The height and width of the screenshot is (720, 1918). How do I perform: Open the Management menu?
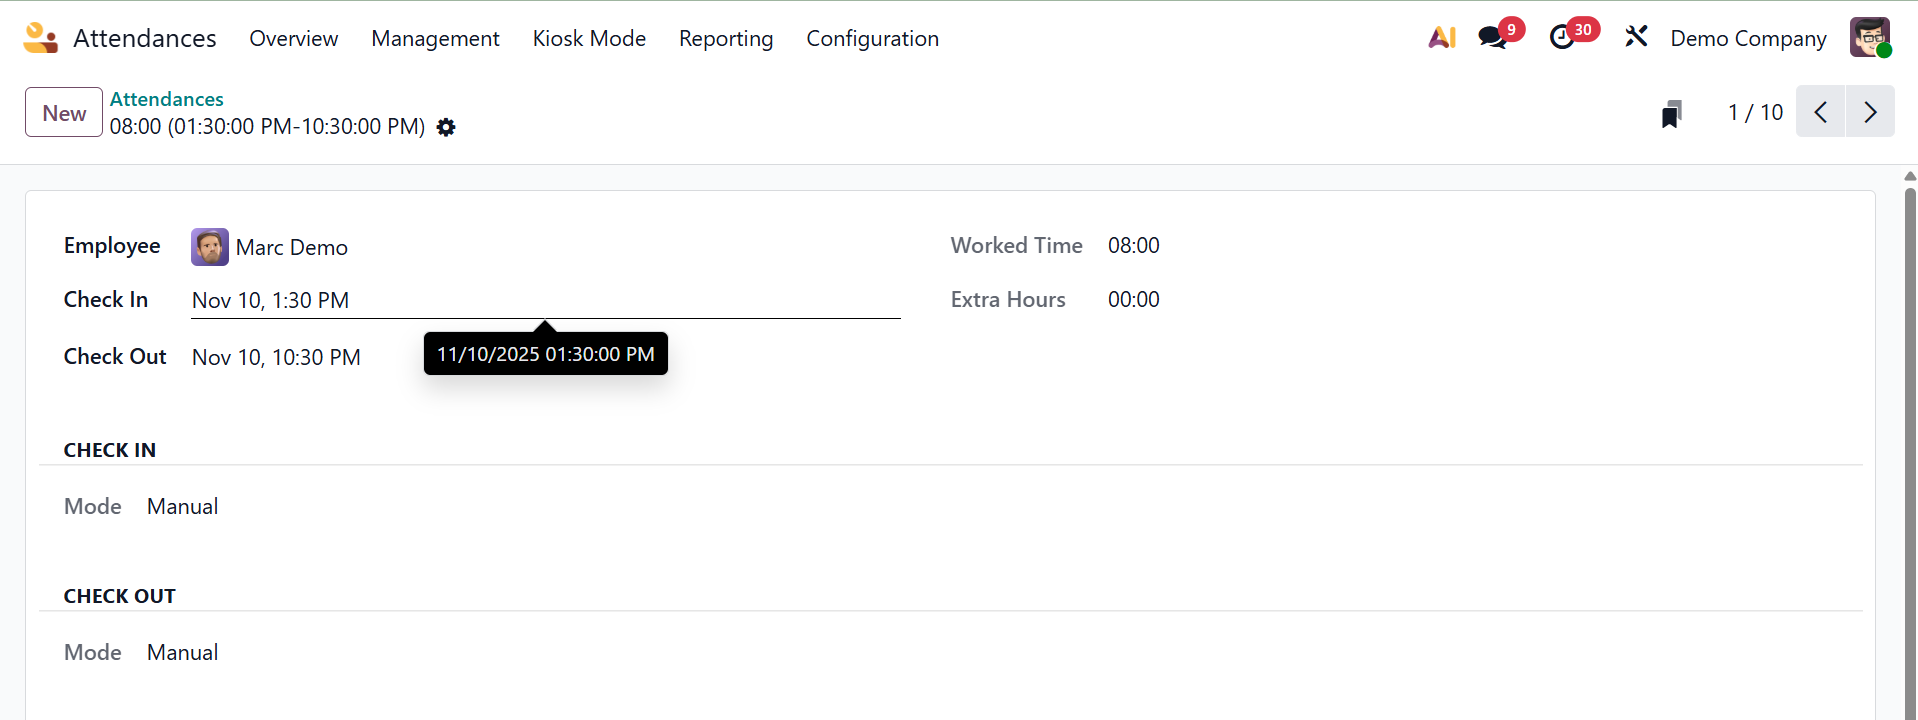435,38
